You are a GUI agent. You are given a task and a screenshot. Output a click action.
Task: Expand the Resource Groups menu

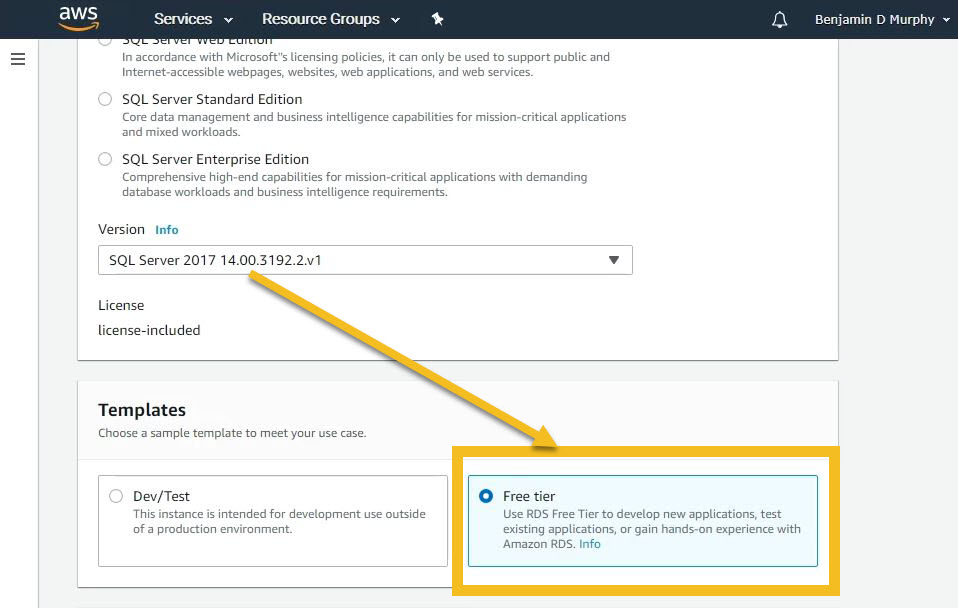click(331, 19)
